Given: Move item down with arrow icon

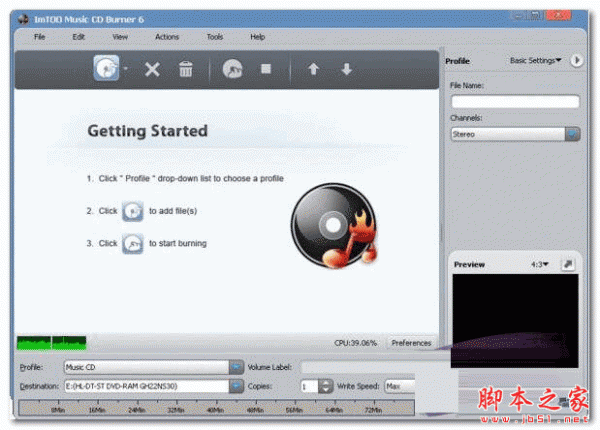Looking at the screenshot, I should point(347,69).
